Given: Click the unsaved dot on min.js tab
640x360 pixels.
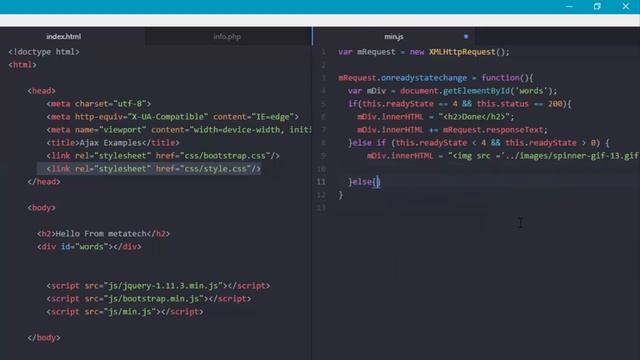Looking at the screenshot, I should 466,36.
